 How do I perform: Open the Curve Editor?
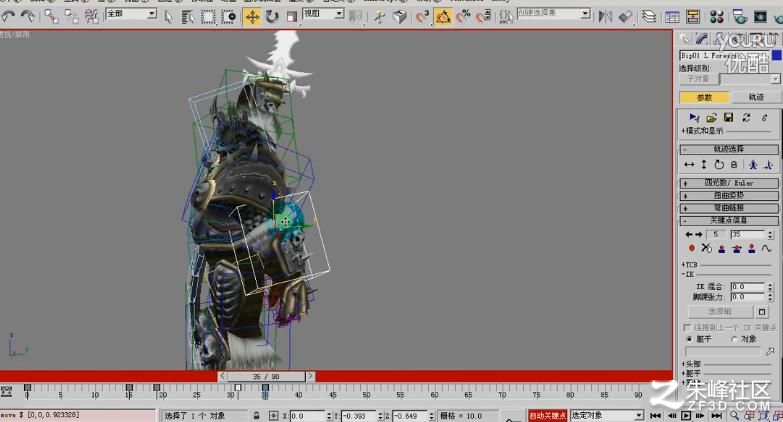click(x=672, y=17)
